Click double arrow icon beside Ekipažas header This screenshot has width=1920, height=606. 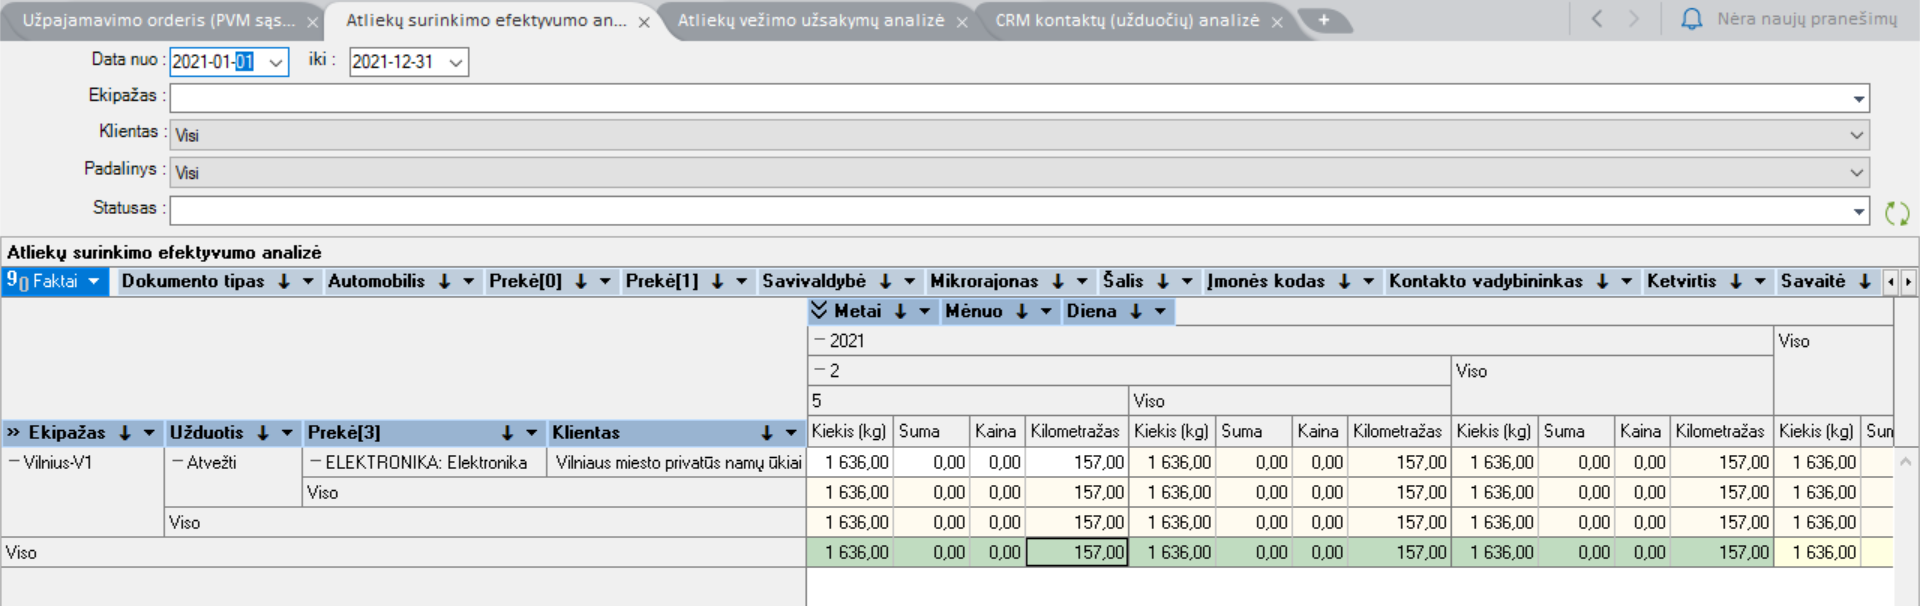coord(14,433)
